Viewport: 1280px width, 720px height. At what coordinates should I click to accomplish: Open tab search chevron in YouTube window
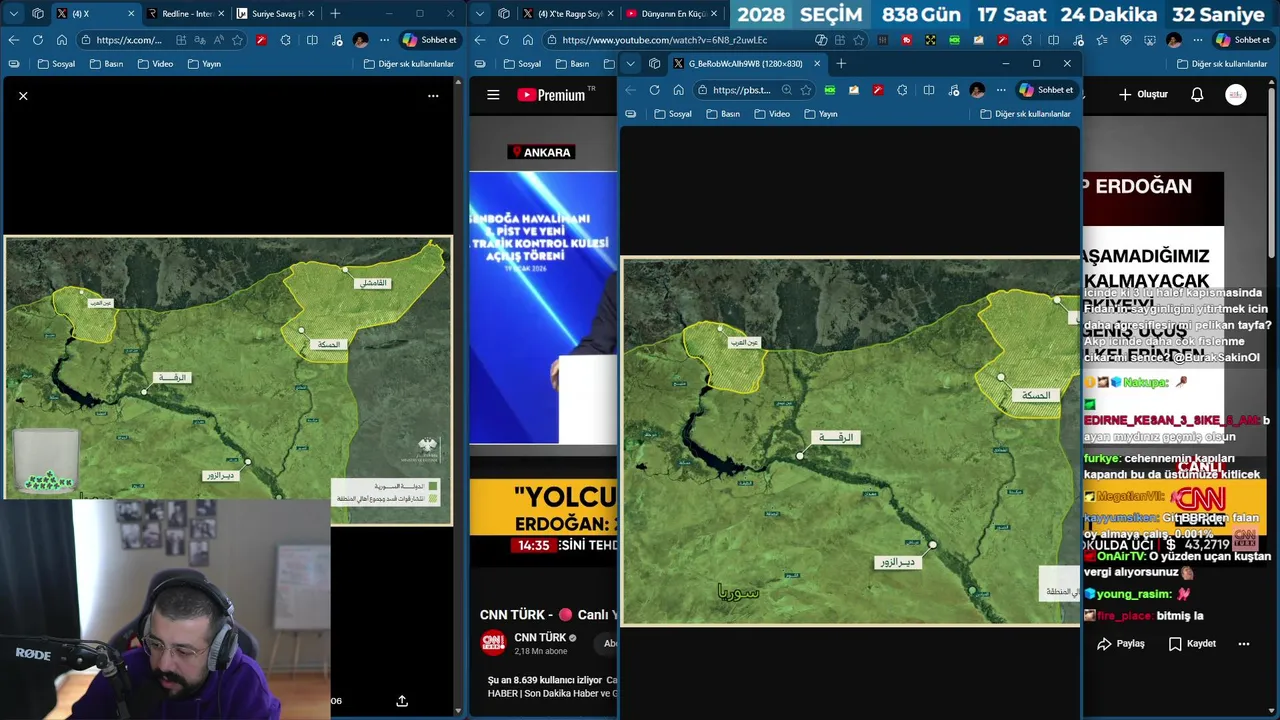pos(480,13)
